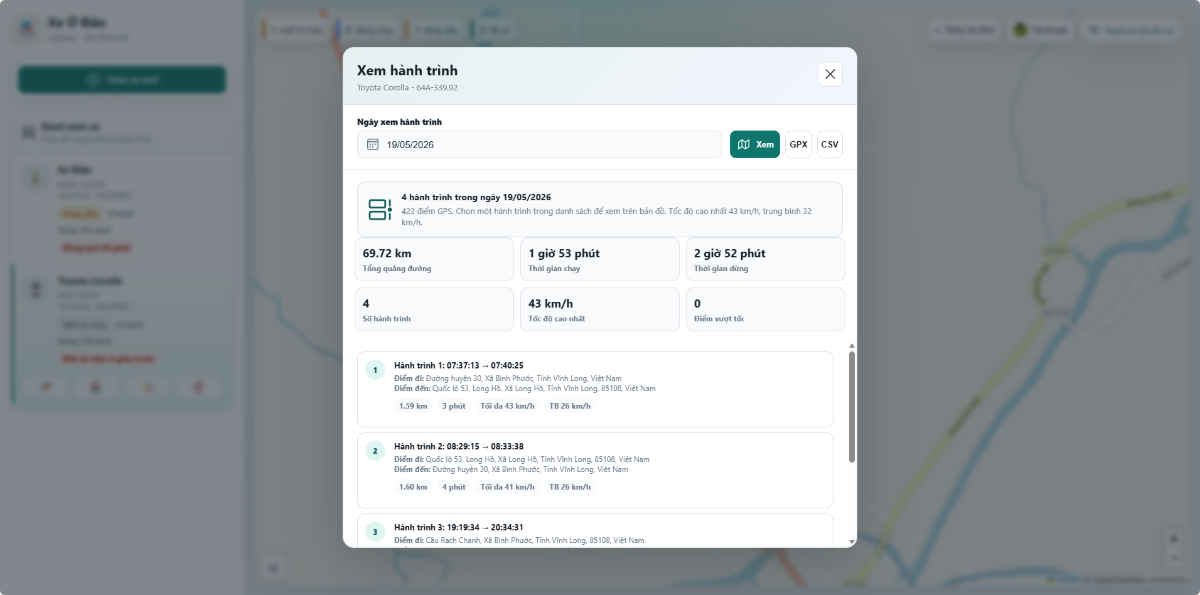Click the 1.60 km tag in journey 2

coord(413,487)
